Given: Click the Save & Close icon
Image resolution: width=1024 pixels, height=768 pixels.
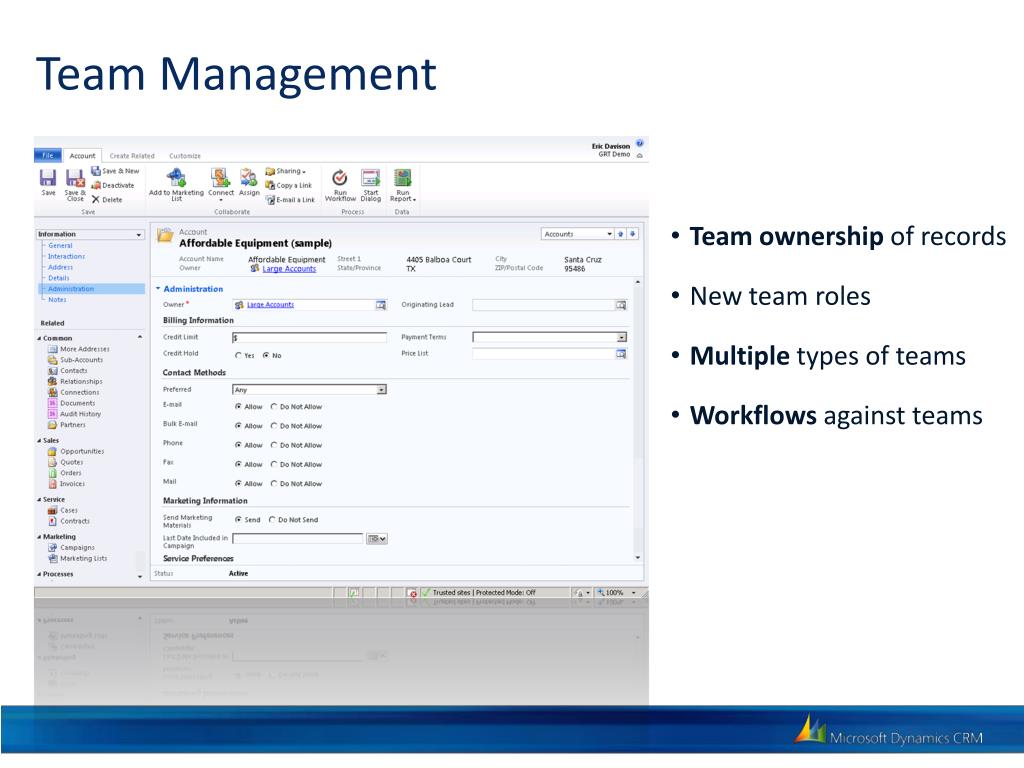Looking at the screenshot, I should (x=75, y=178).
